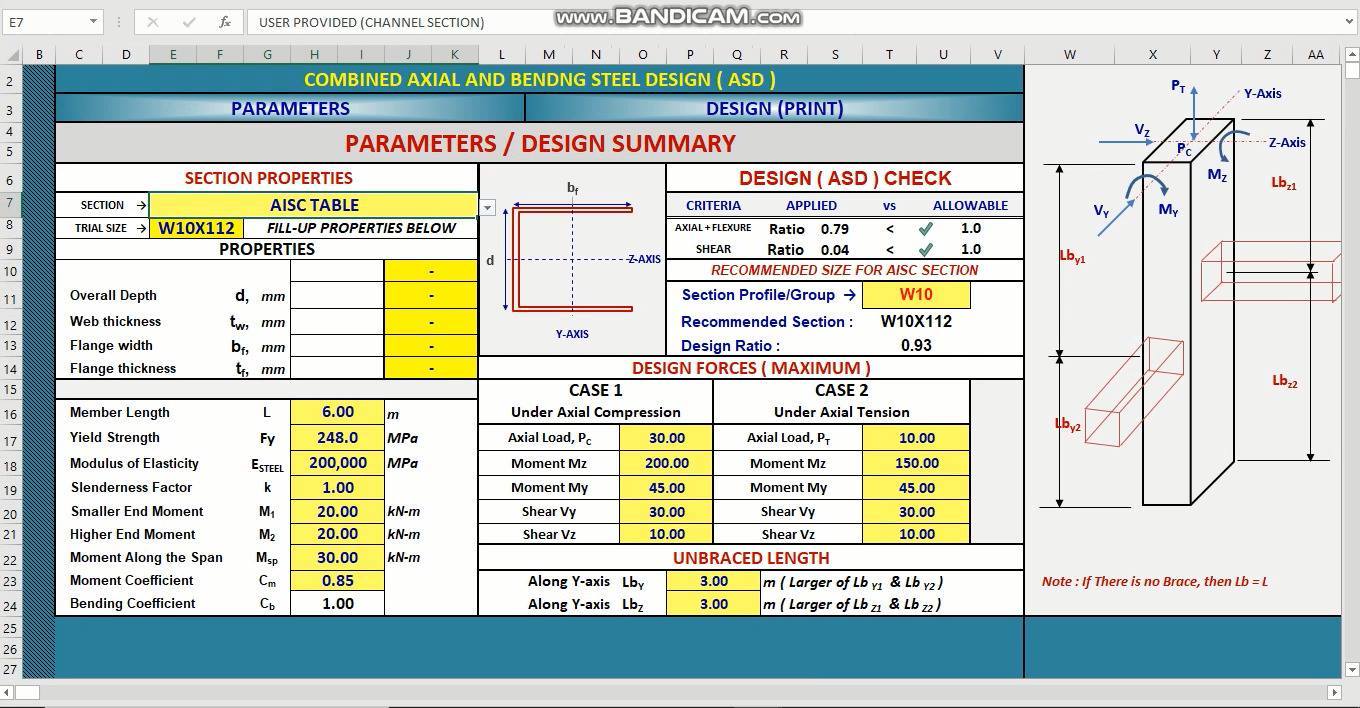Viewport: 1360px width, 708px height.
Task: Select Case 1 Moment Mz value 200.00
Action: (x=666, y=463)
